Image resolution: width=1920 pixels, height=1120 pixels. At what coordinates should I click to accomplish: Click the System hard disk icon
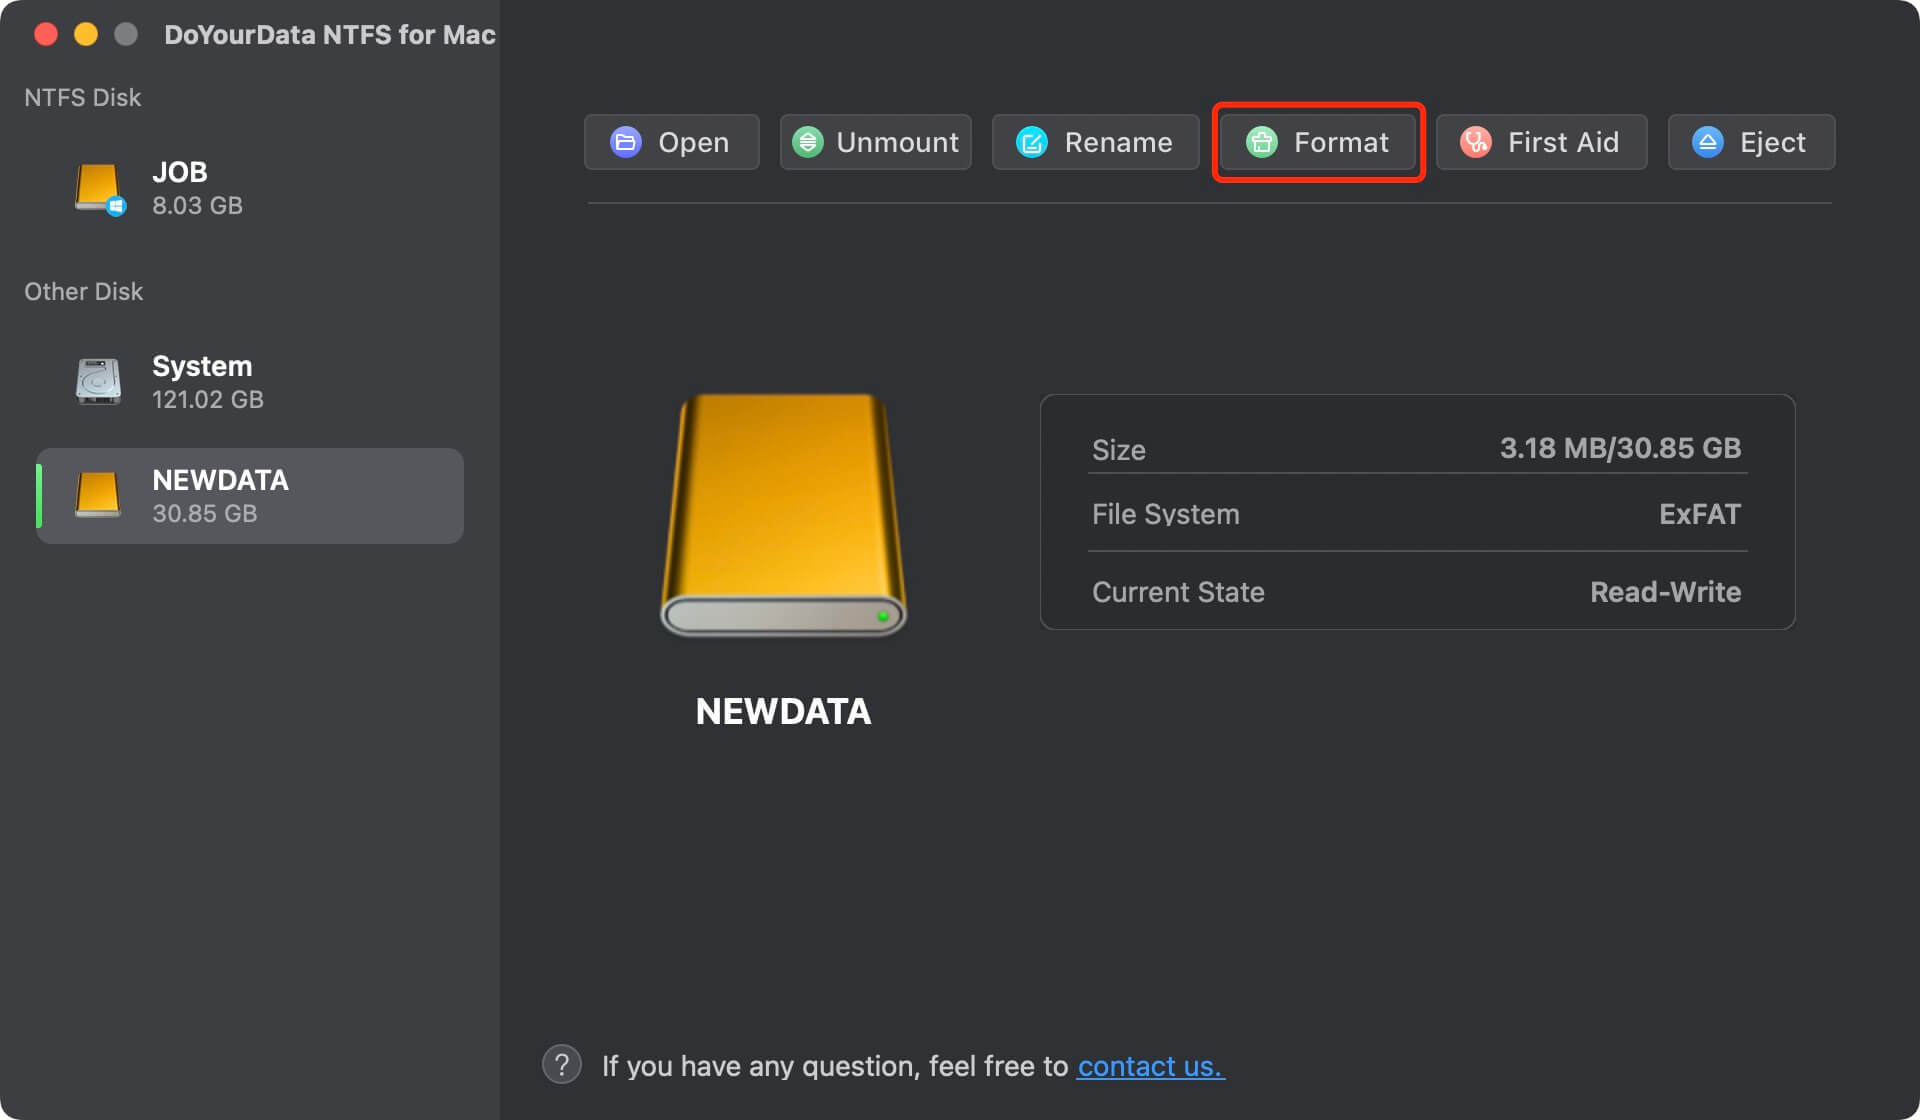(x=98, y=381)
